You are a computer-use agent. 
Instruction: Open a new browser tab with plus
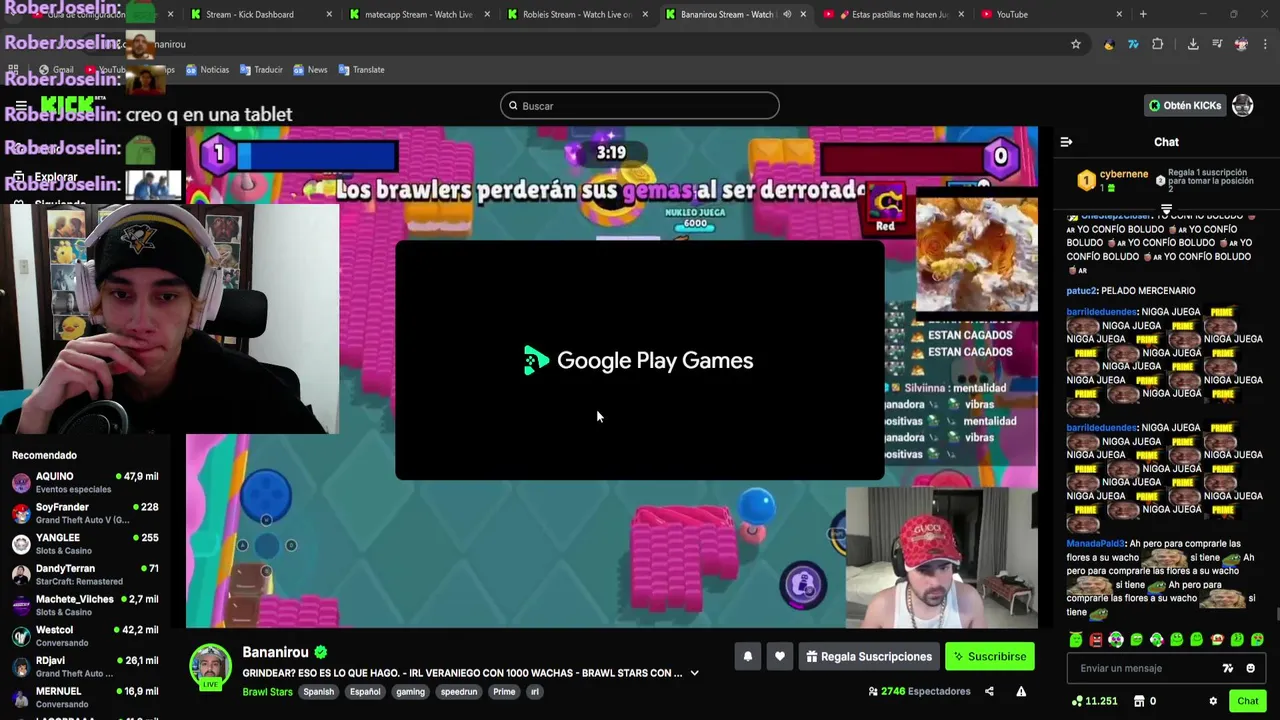tap(1143, 14)
